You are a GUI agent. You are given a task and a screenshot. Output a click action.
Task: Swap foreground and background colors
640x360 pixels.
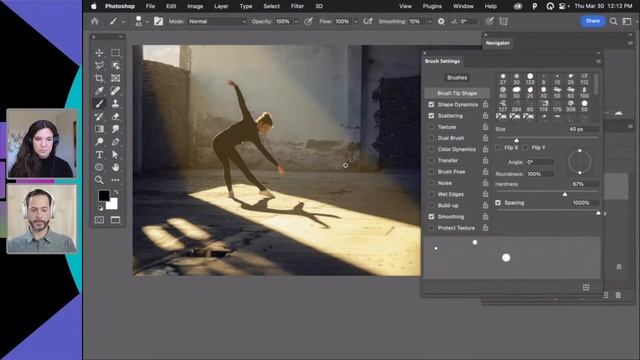pyautogui.click(x=116, y=192)
